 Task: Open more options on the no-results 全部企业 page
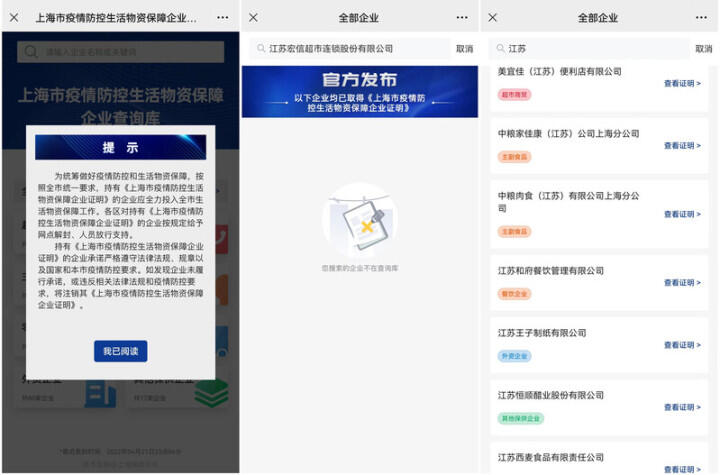click(x=461, y=18)
